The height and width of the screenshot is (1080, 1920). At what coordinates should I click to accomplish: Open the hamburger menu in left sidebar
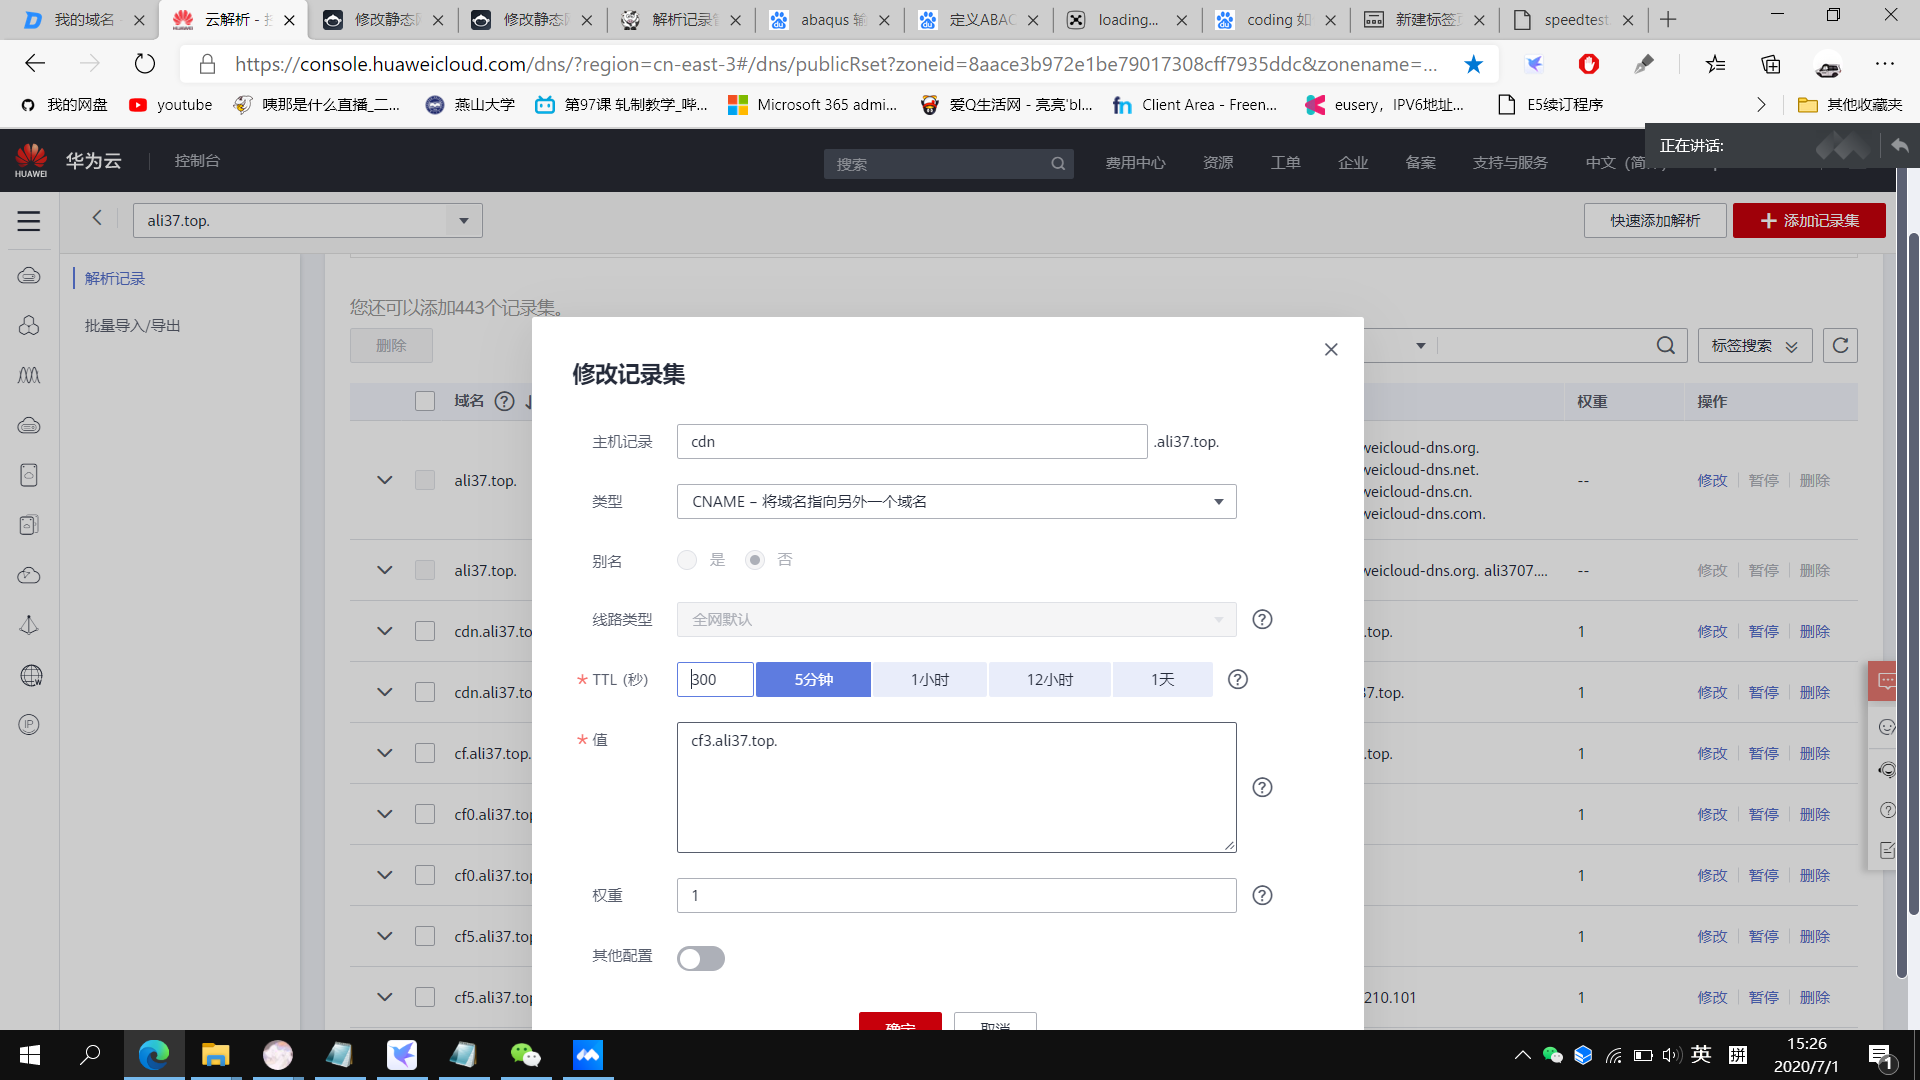(x=29, y=221)
